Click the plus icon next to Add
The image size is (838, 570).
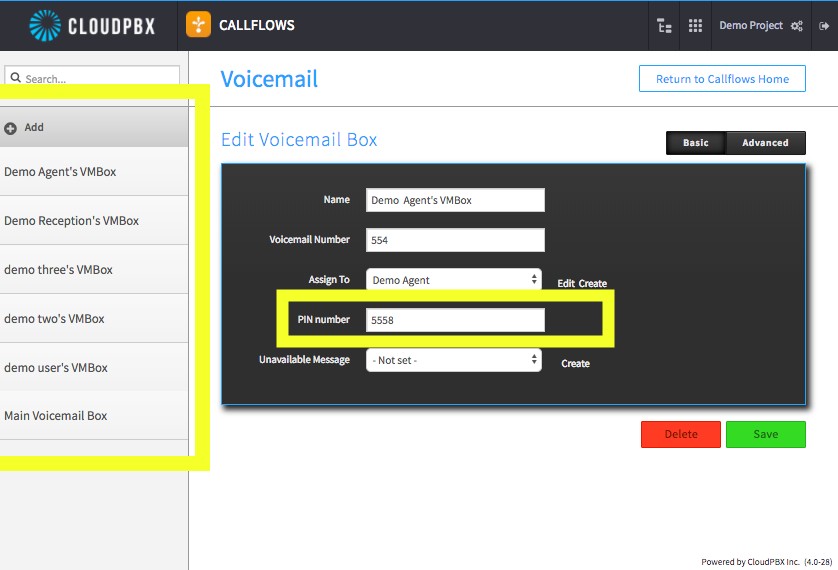click(10, 128)
